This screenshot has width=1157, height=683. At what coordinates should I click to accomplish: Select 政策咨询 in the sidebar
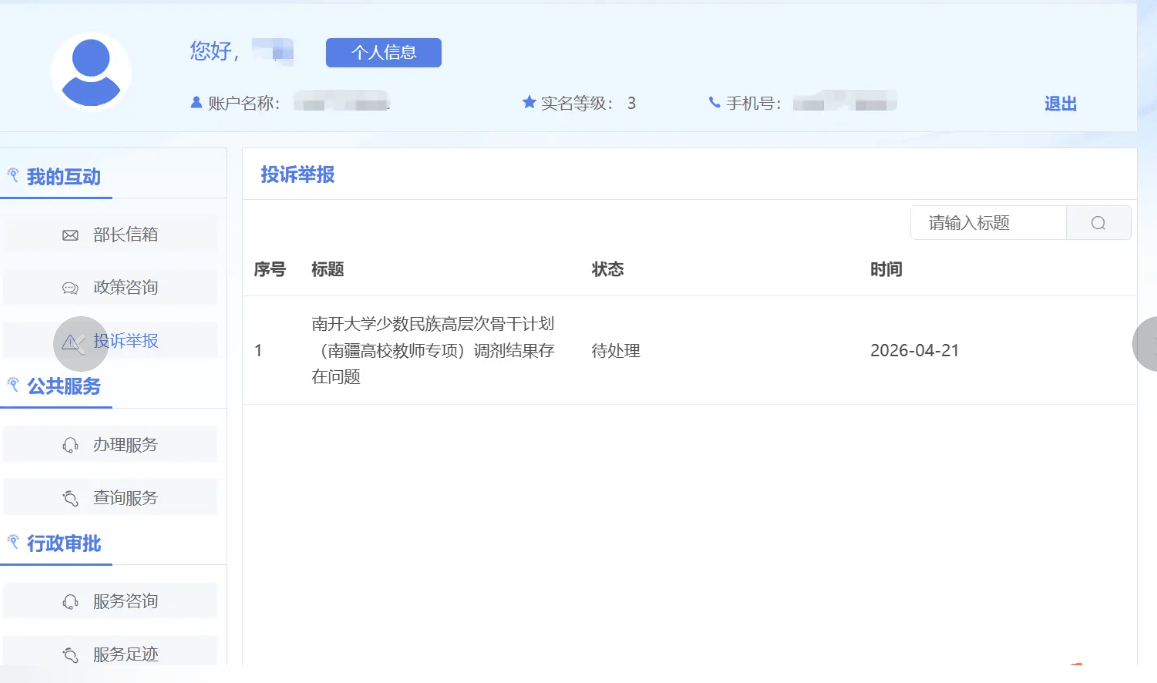[125, 288]
